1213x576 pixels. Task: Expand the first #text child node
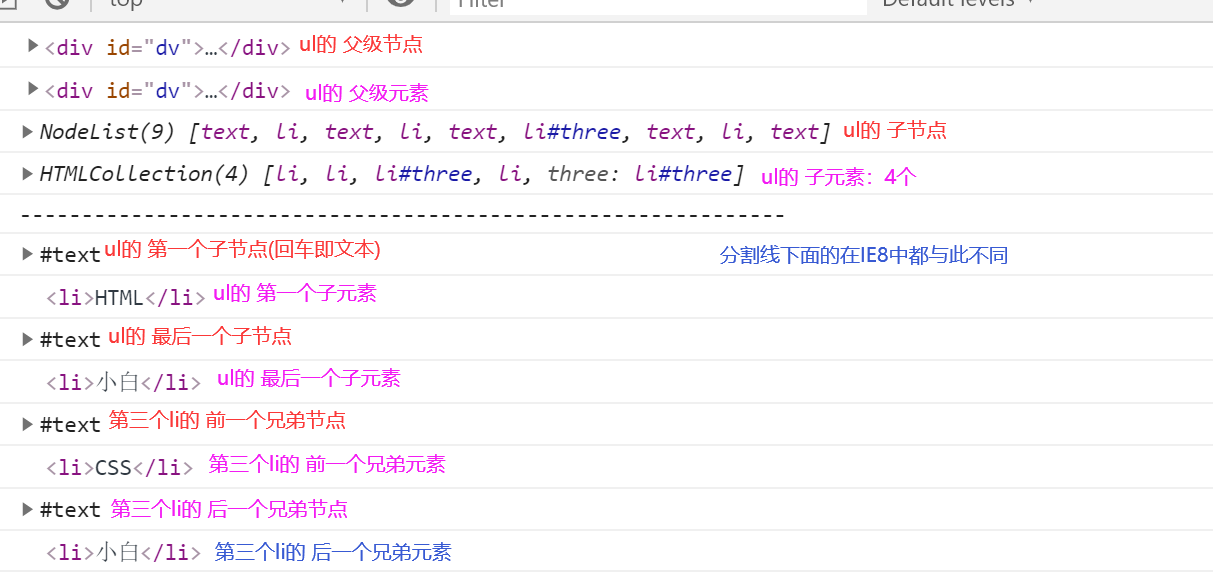pyautogui.click(x=26, y=253)
